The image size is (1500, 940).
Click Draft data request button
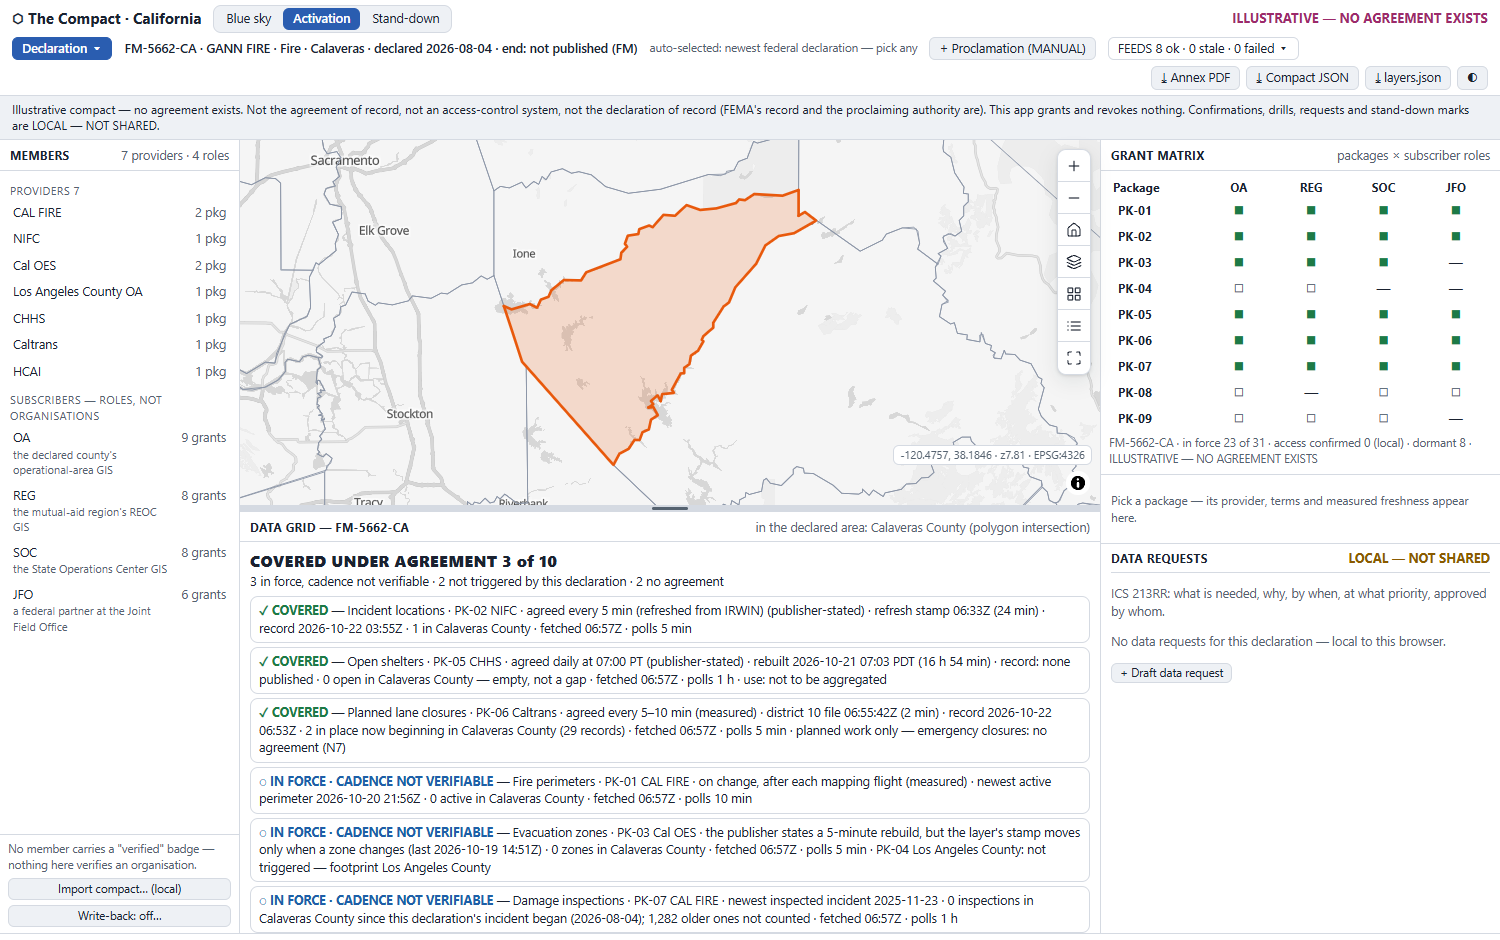coord(1171,673)
